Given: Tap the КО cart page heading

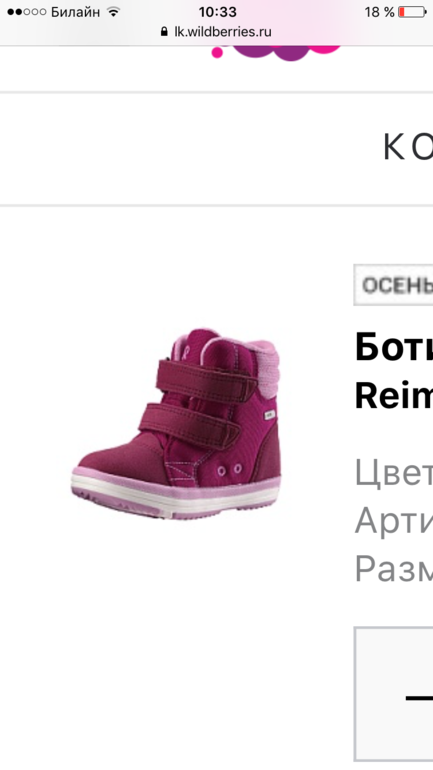Looking at the screenshot, I should click(407, 147).
